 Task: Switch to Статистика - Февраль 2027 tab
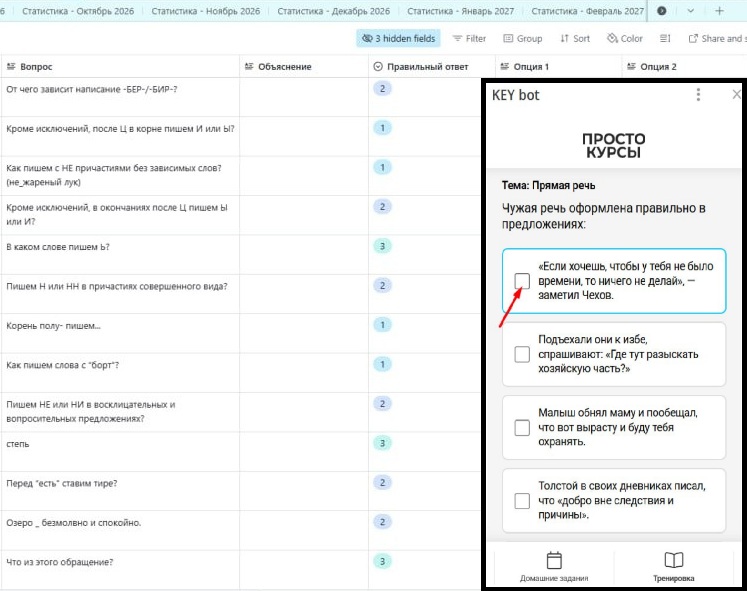coord(587,11)
